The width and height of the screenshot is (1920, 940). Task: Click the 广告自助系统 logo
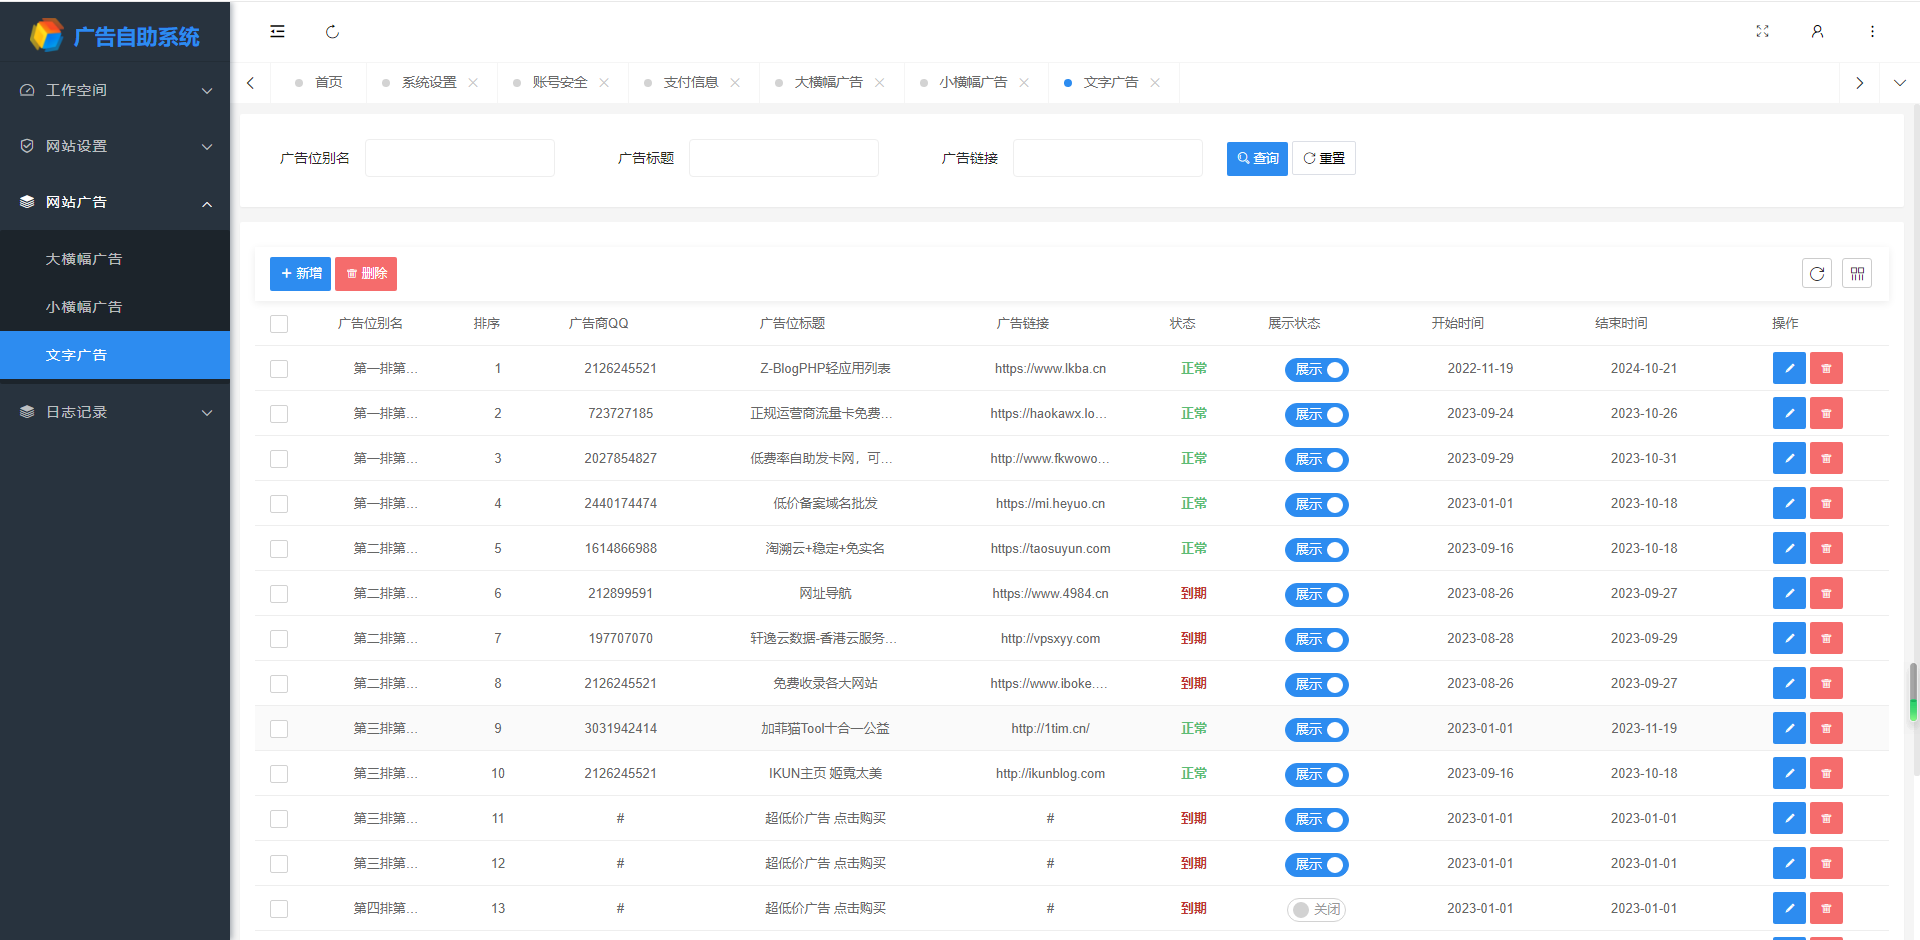pos(115,36)
